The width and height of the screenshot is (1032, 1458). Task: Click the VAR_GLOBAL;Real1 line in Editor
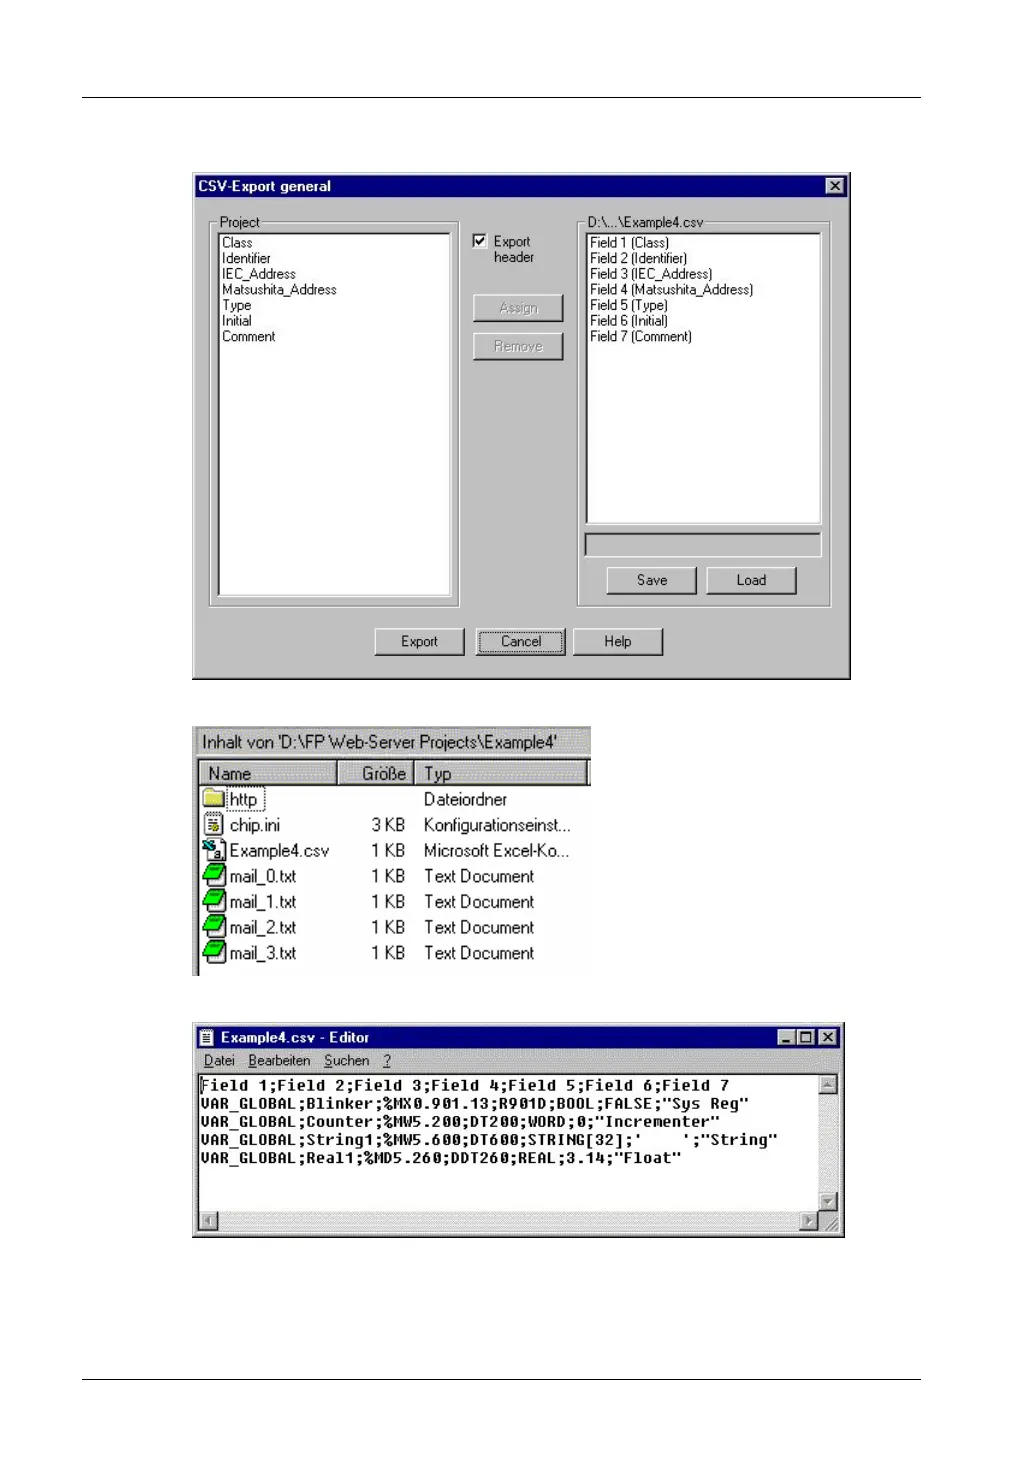(x=441, y=1158)
